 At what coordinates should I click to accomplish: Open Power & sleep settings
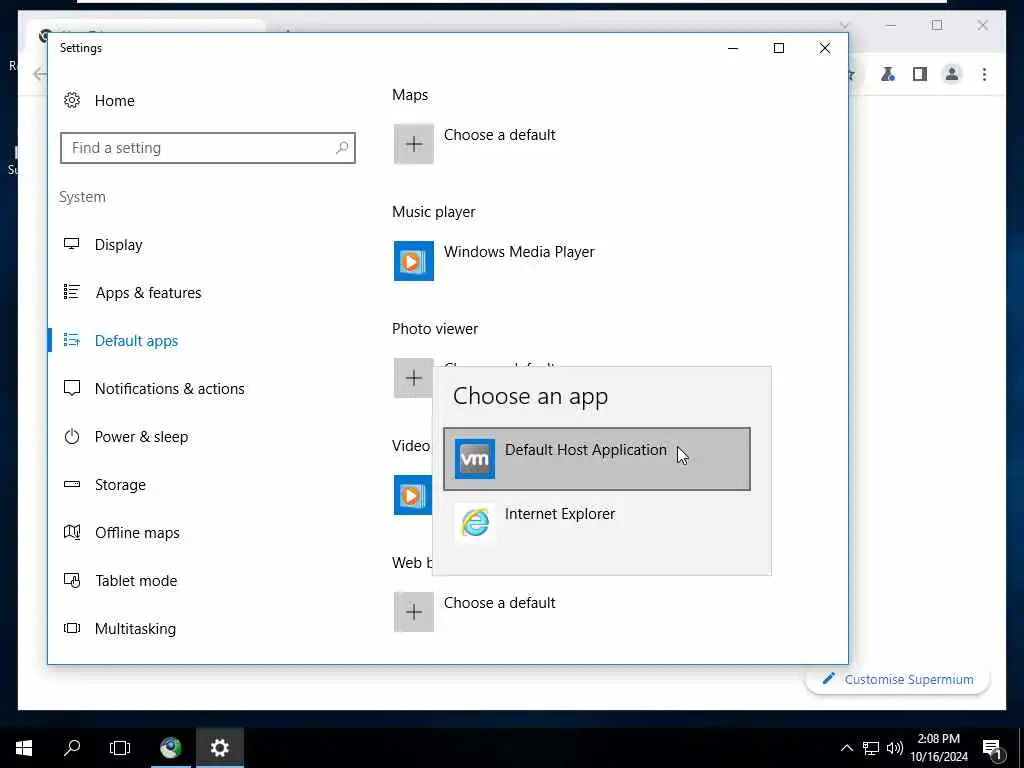coord(141,437)
